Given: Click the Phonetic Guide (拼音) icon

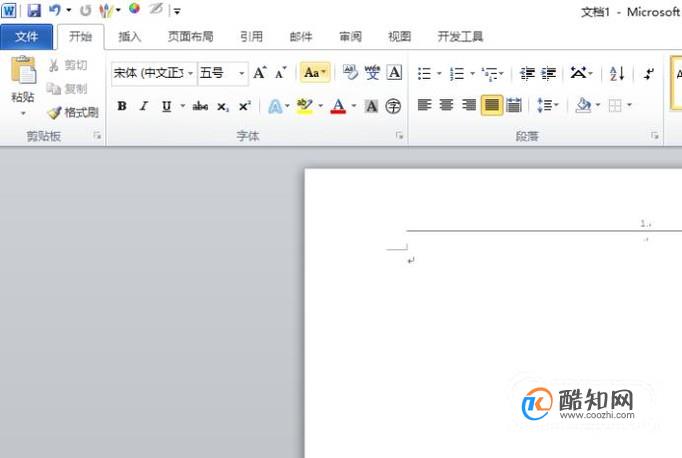Looking at the screenshot, I should 372,72.
